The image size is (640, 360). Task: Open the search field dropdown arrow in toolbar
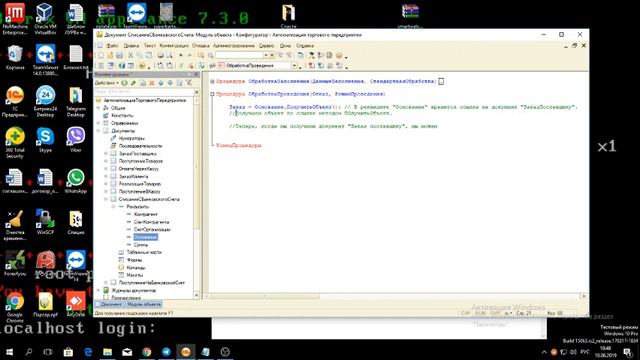pyautogui.click(x=266, y=55)
